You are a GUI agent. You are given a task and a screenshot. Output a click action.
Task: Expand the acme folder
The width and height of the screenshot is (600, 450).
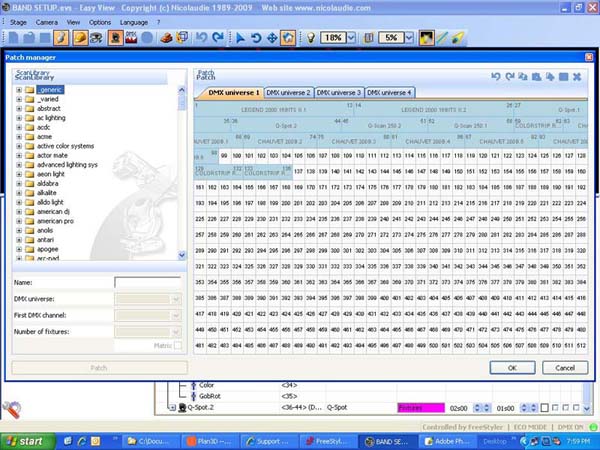click(19, 137)
